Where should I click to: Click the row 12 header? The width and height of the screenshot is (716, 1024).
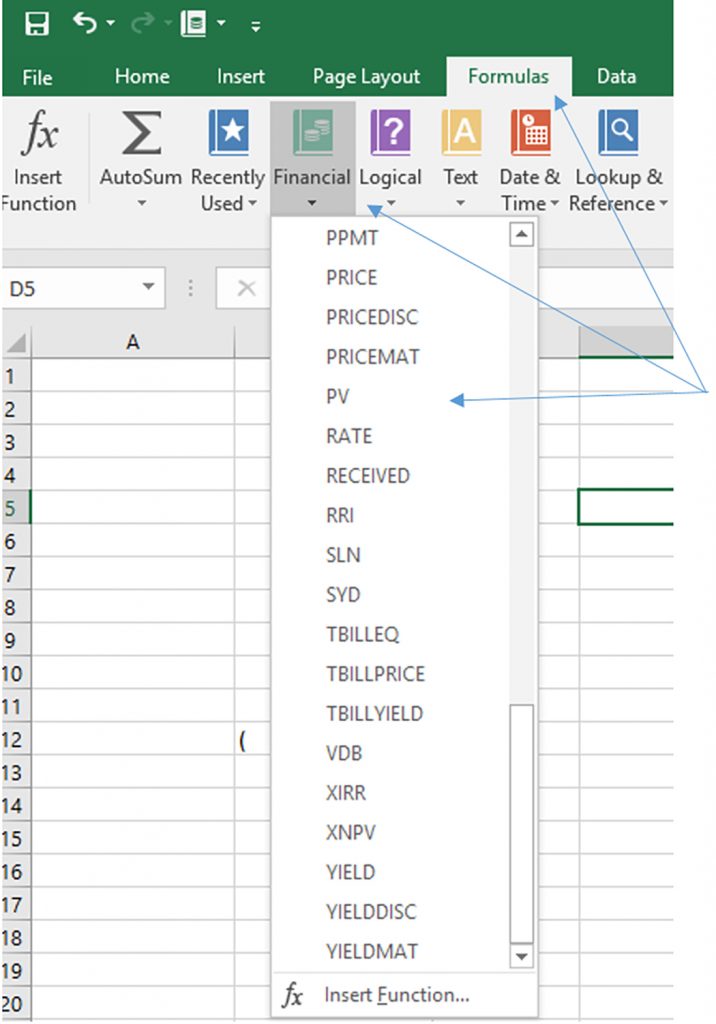click(13, 740)
